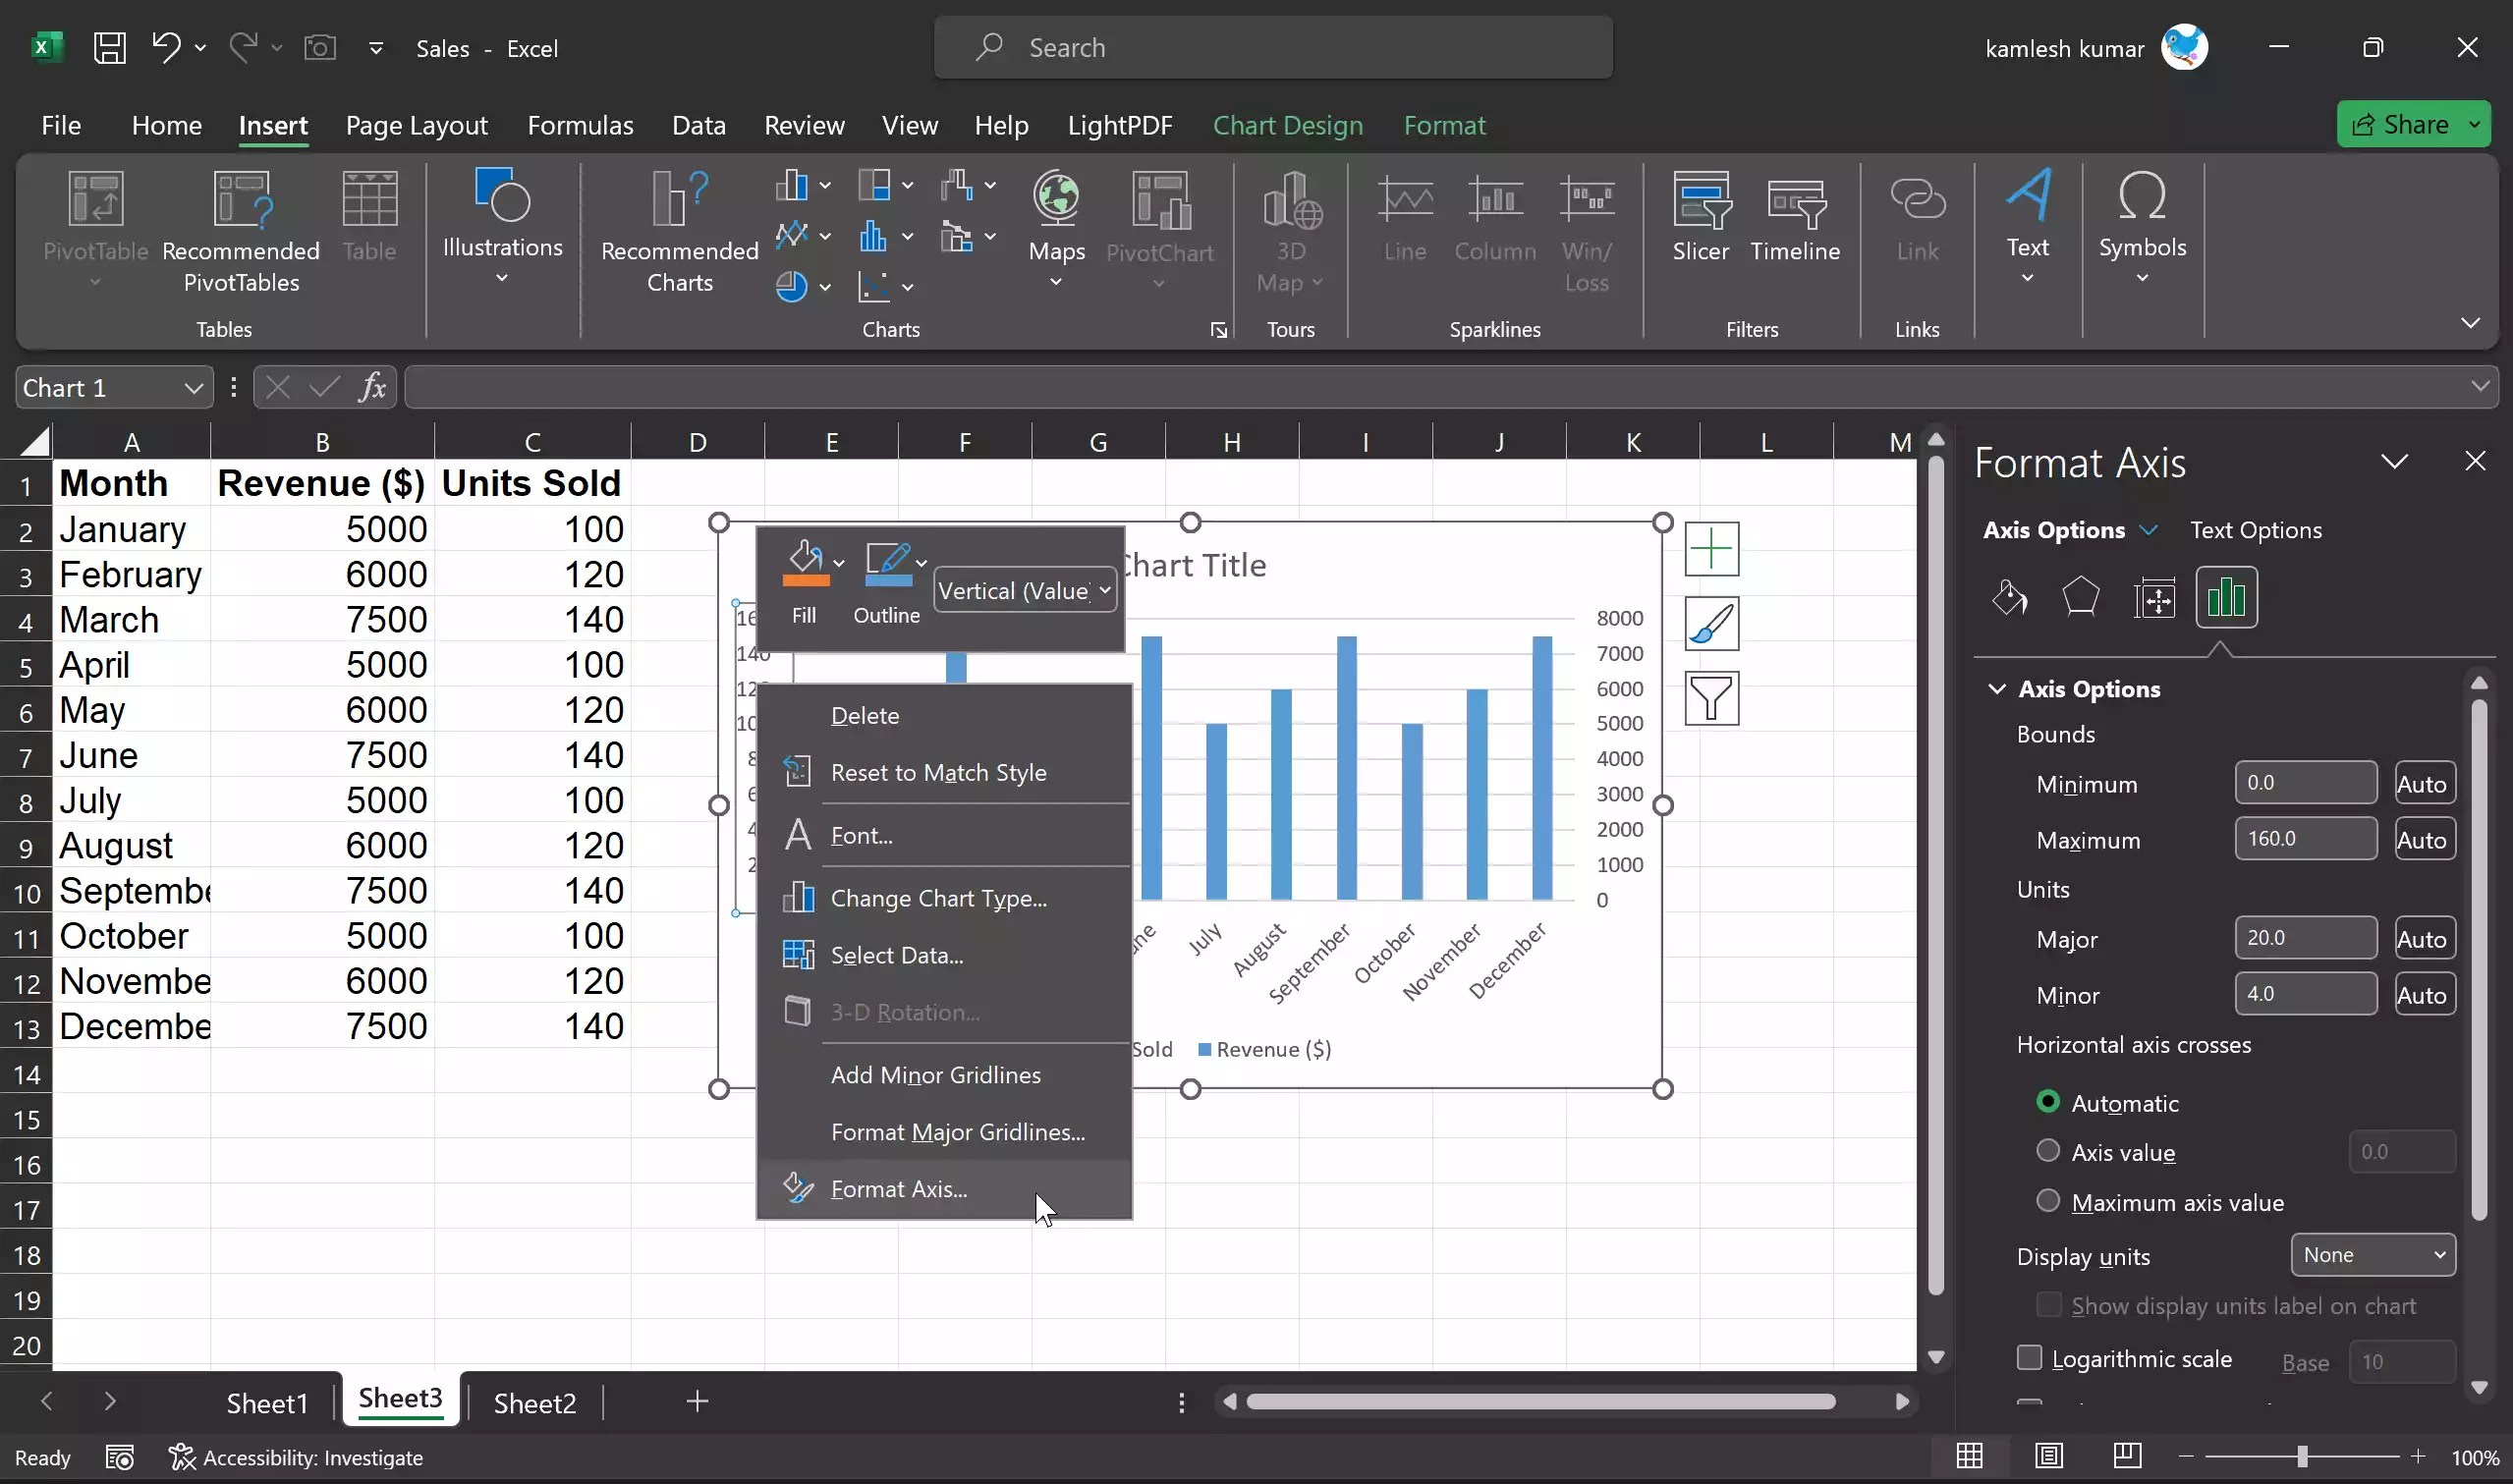This screenshot has width=2513, height=1484.
Task: Open Display units None dropdown
Action: (2372, 1255)
